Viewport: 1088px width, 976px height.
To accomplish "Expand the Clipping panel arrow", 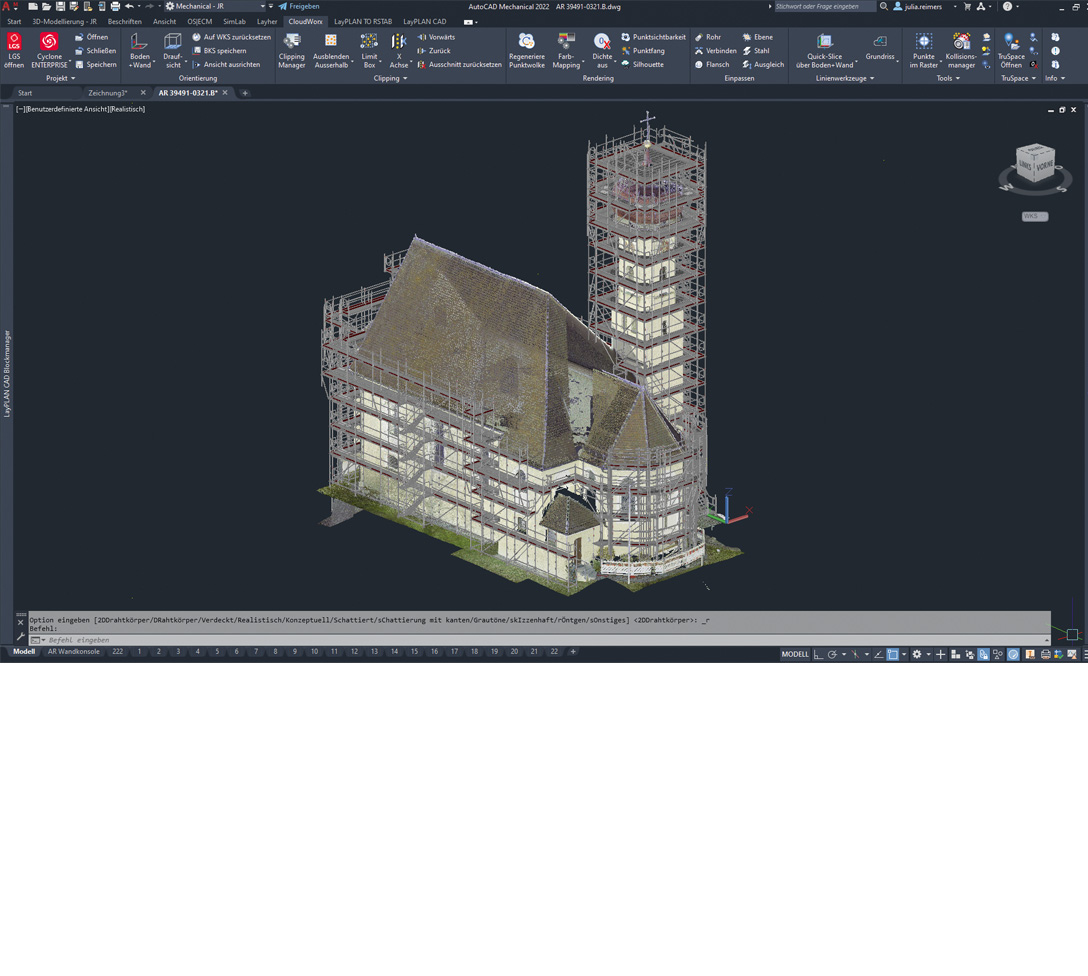I will click(x=405, y=78).
